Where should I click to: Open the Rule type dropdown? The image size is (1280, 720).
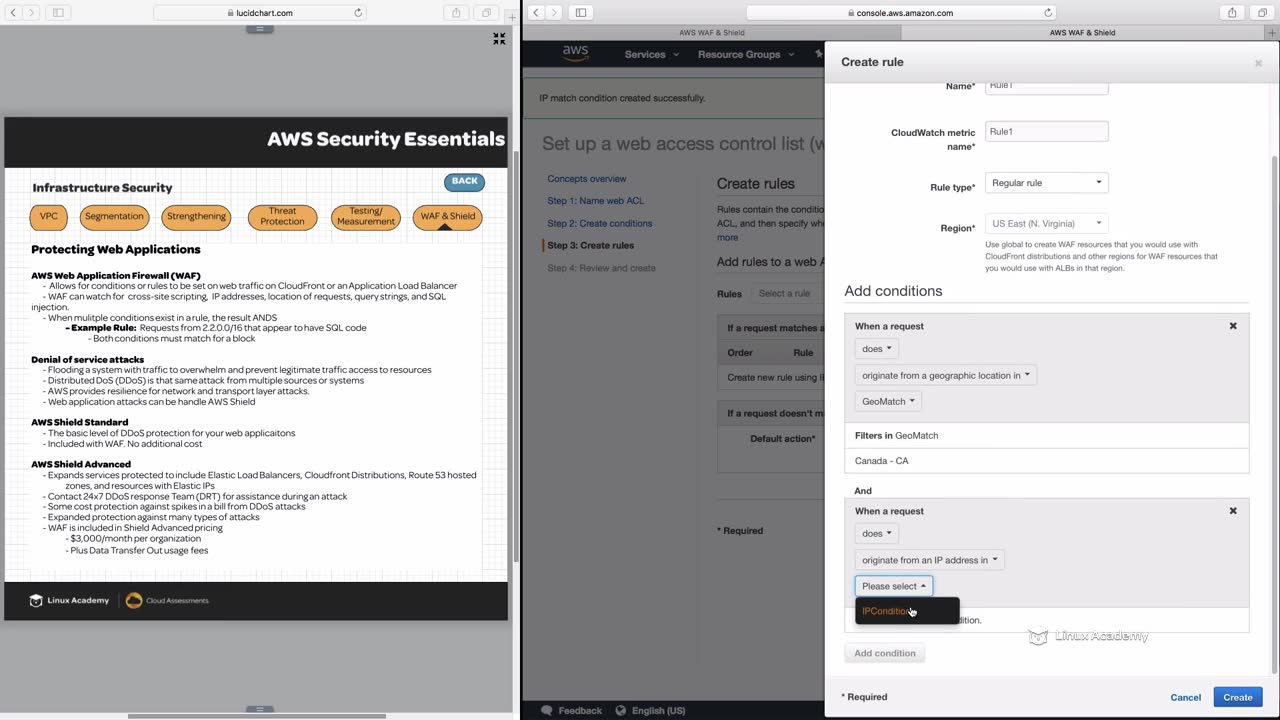(x=1046, y=183)
